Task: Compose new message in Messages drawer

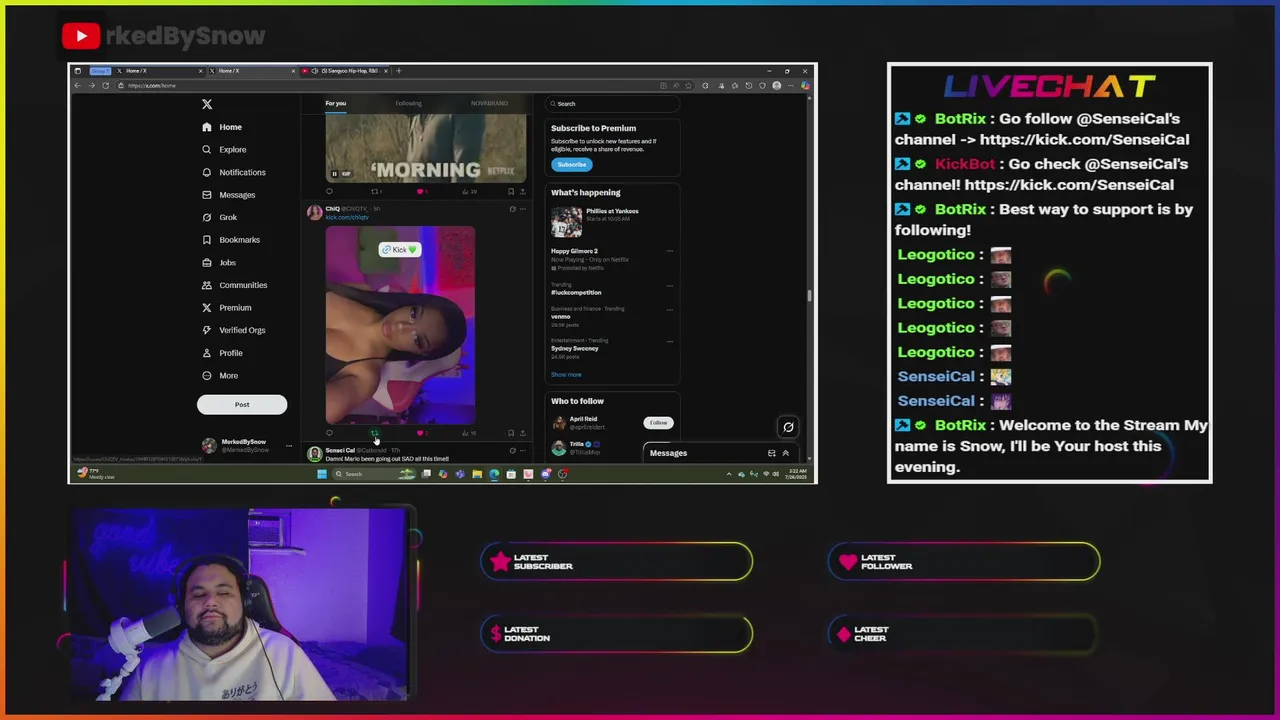Action: (x=771, y=453)
